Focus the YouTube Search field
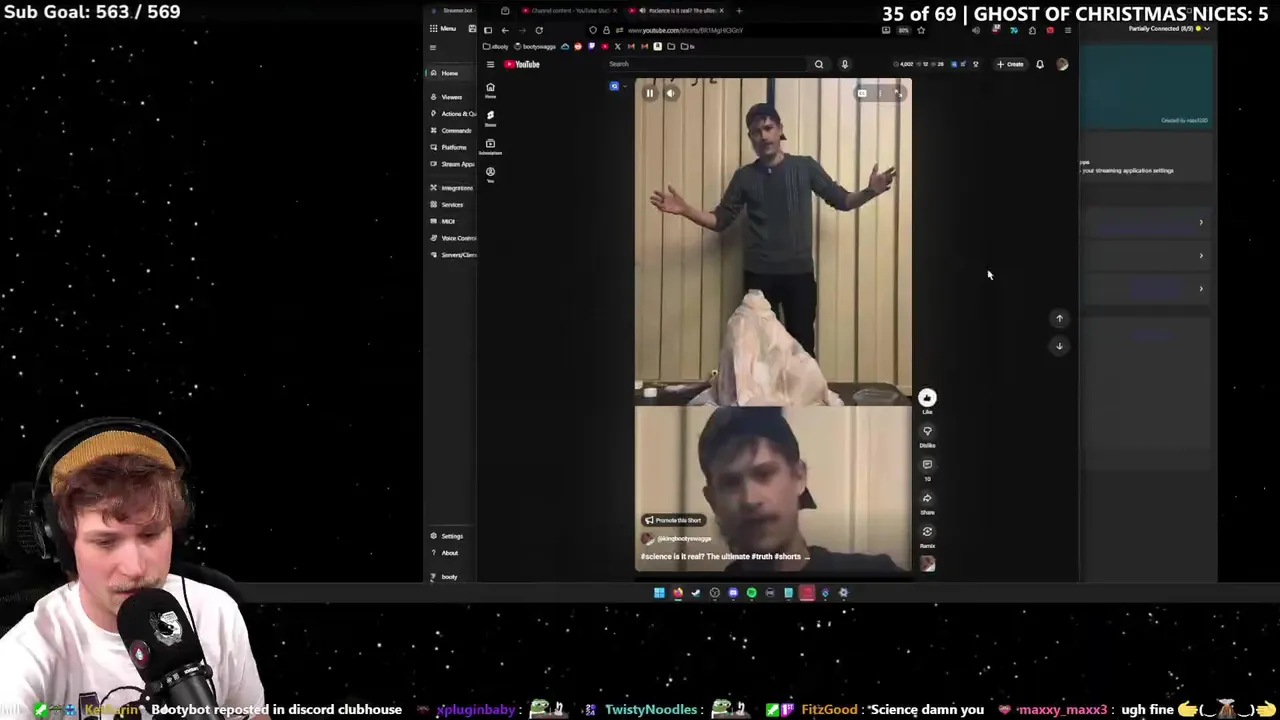 point(707,64)
